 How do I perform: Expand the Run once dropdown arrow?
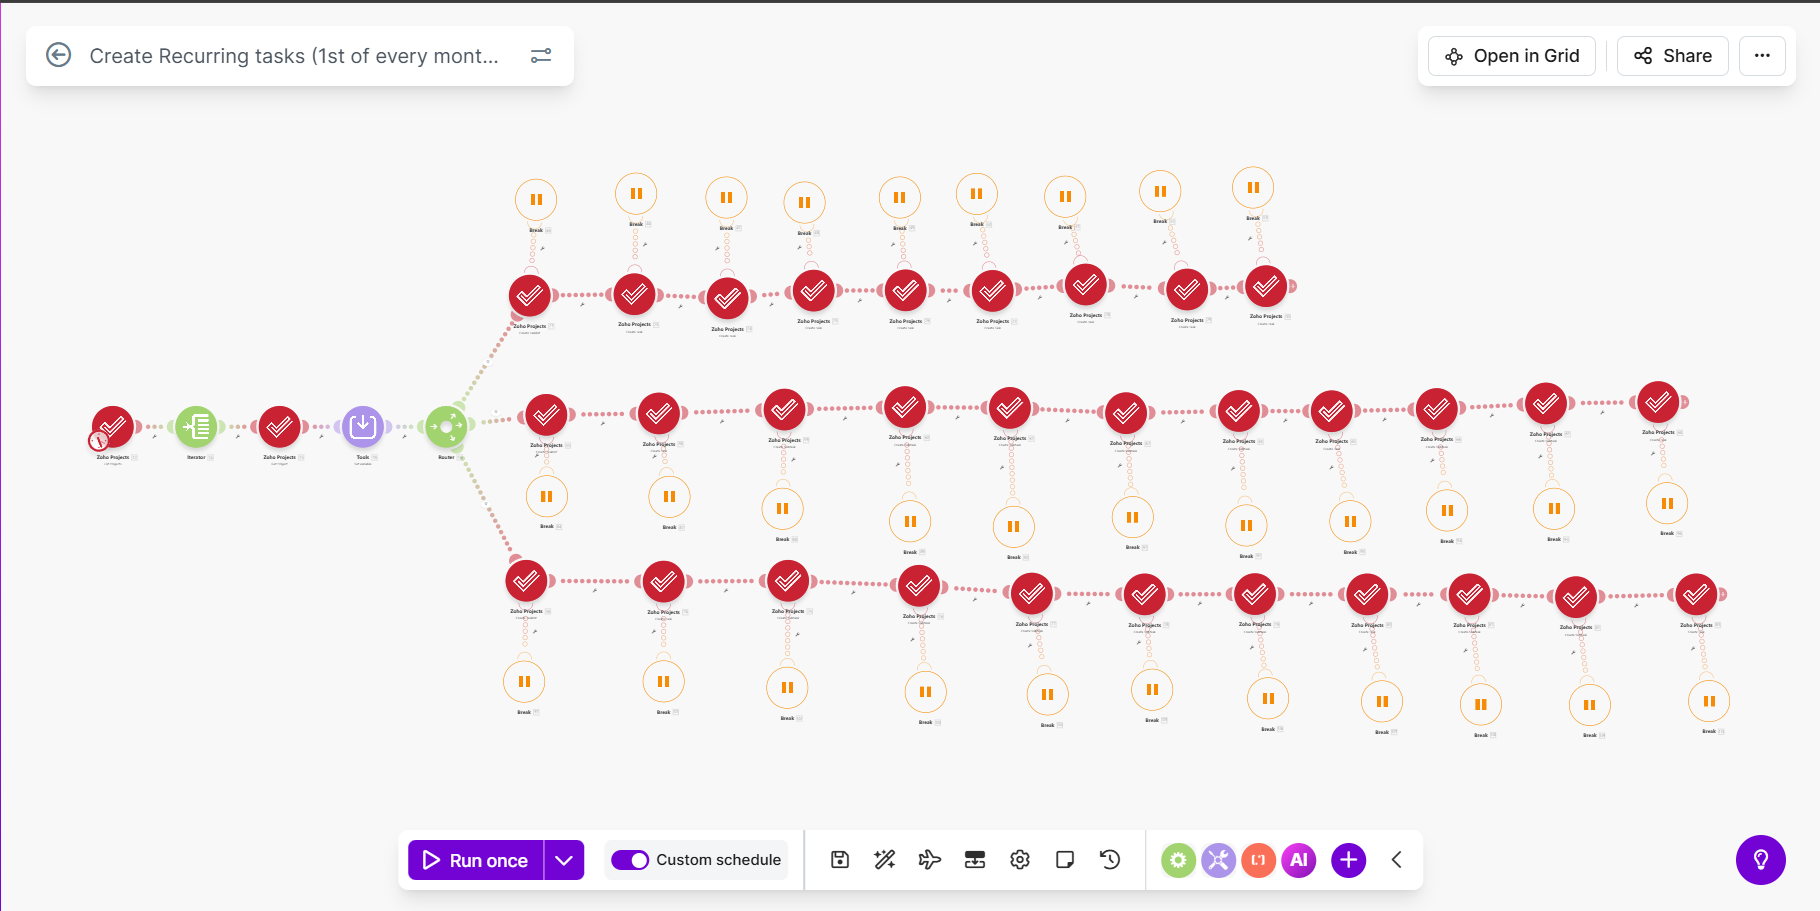tap(564, 860)
